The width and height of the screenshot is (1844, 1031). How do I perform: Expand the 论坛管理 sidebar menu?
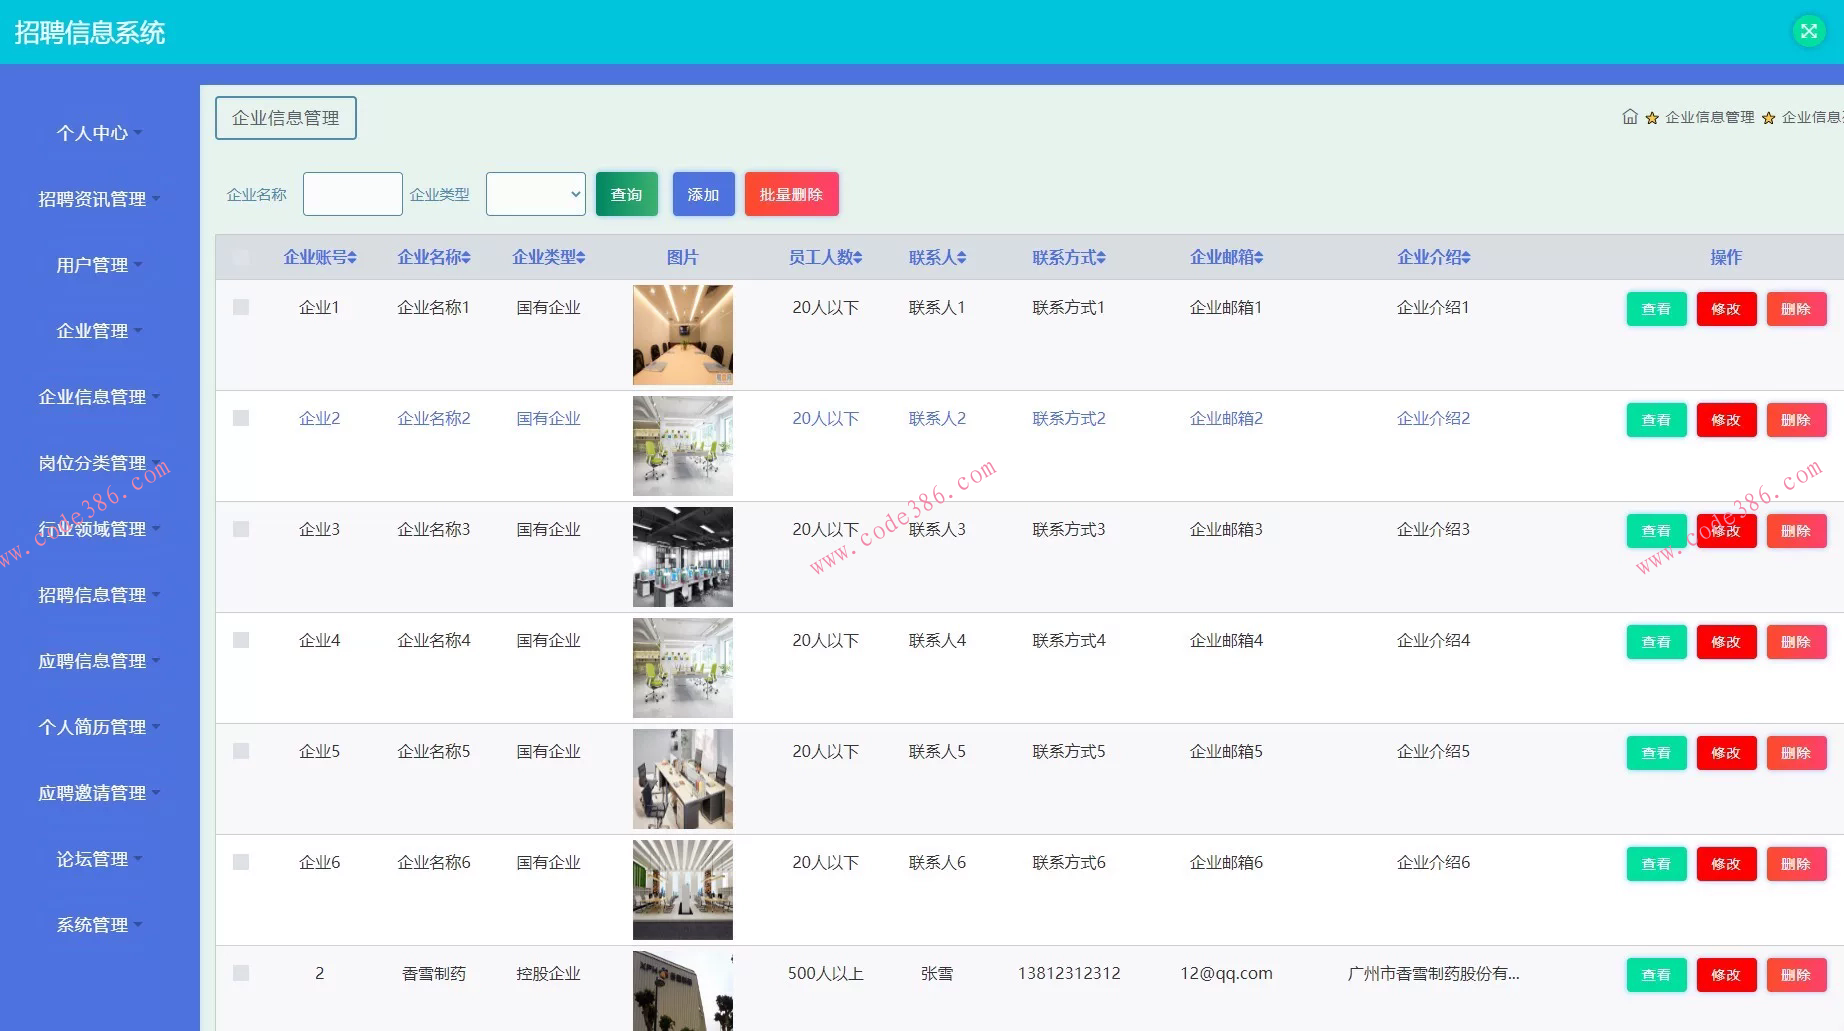(92, 858)
